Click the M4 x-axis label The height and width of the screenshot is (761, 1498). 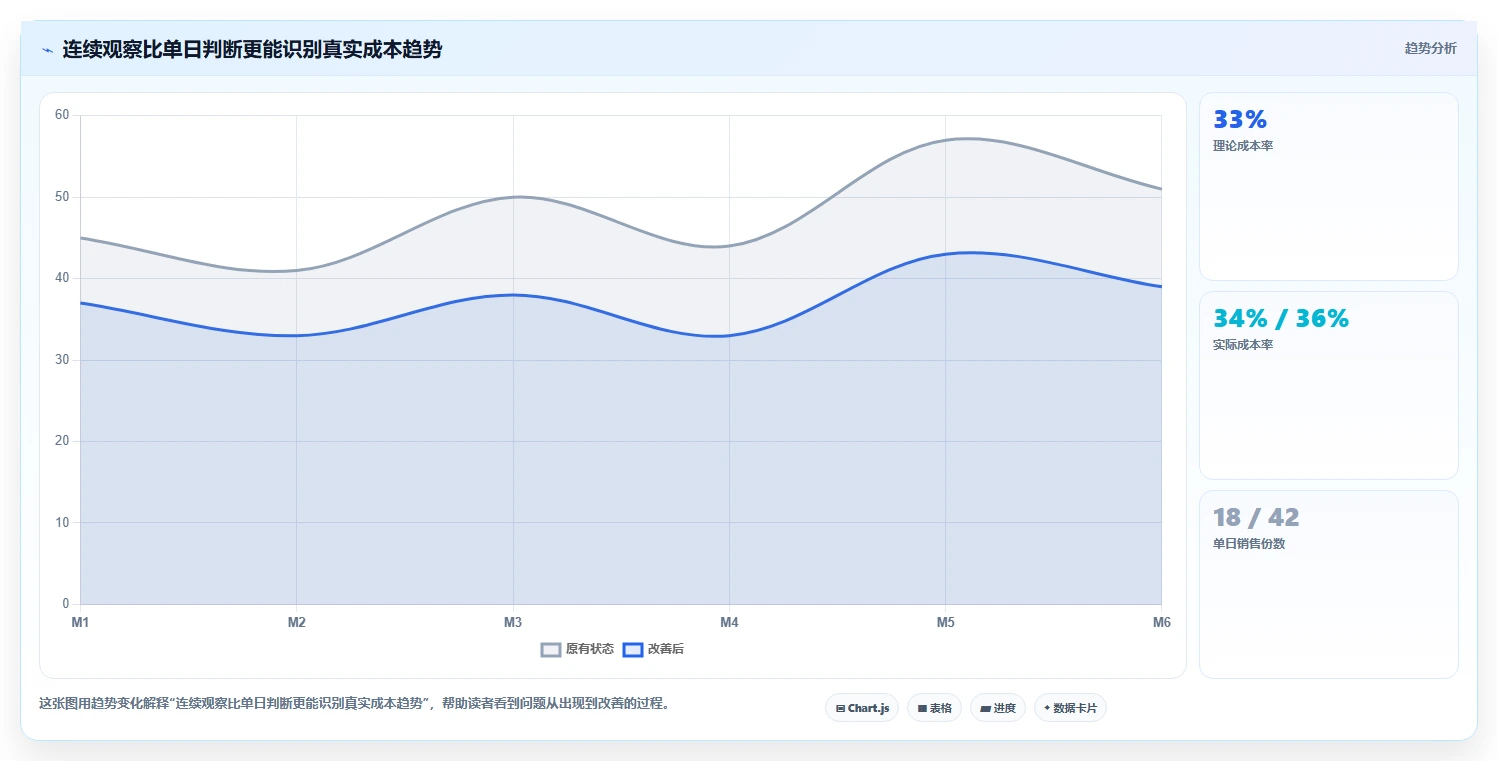[x=729, y=622]
